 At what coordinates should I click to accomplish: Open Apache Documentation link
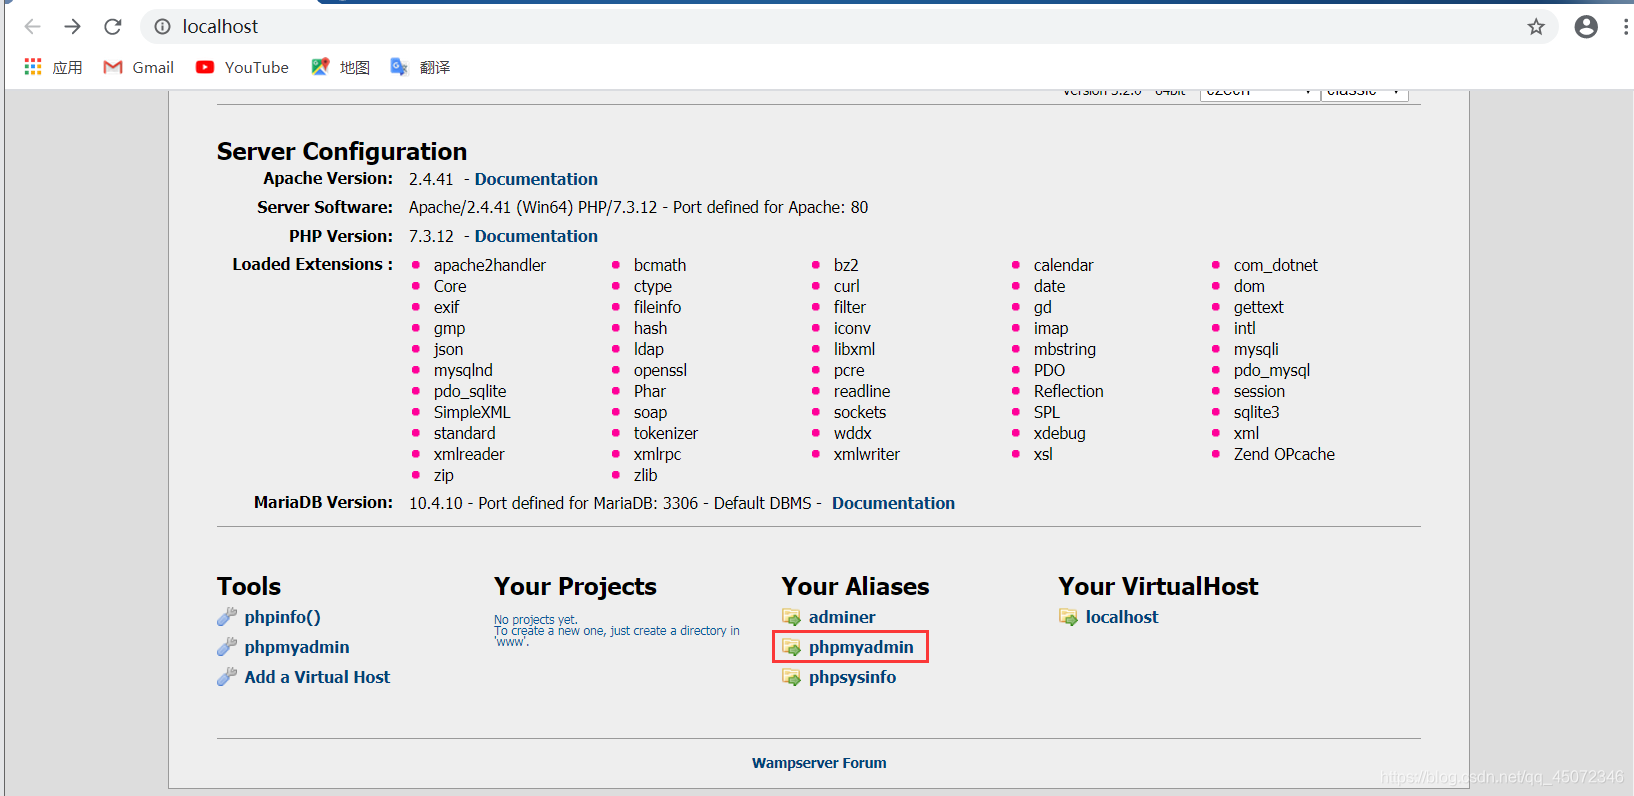[536, 179]
